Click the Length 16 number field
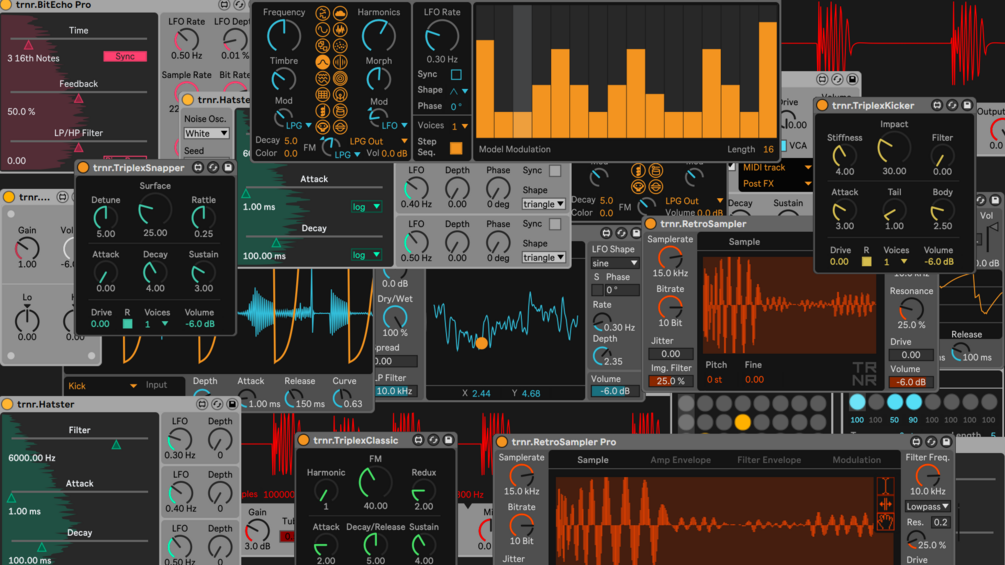This screenshot has height=565, width=1005. (x=768, y=149)
